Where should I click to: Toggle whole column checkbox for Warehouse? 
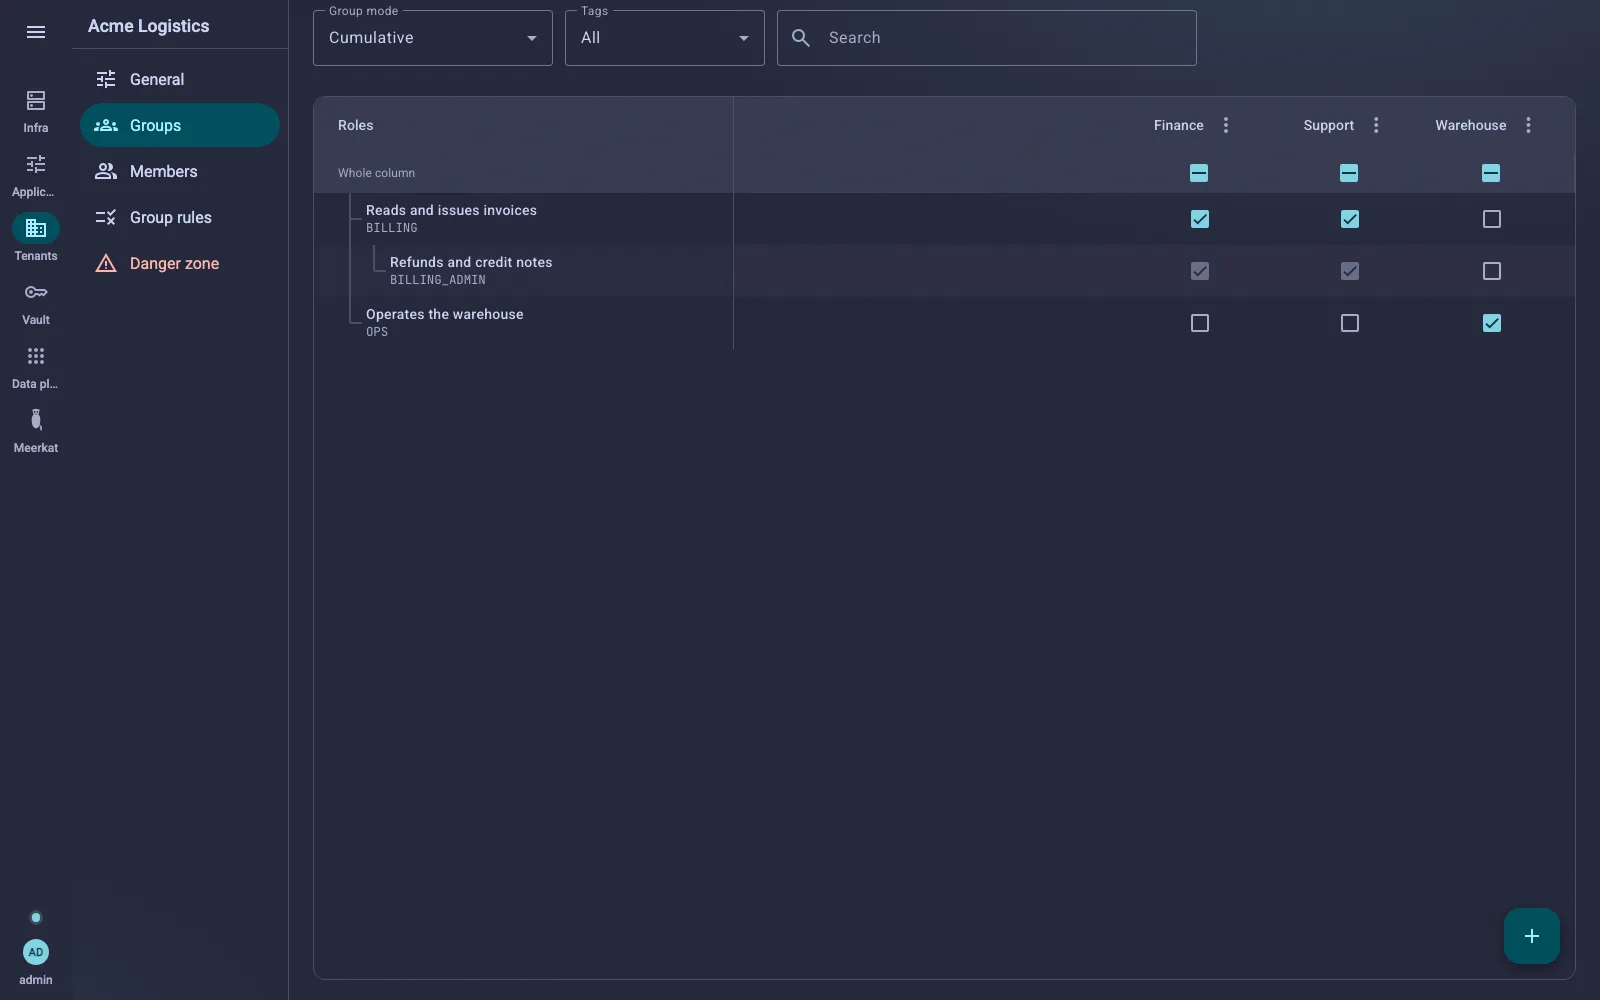1491,173
